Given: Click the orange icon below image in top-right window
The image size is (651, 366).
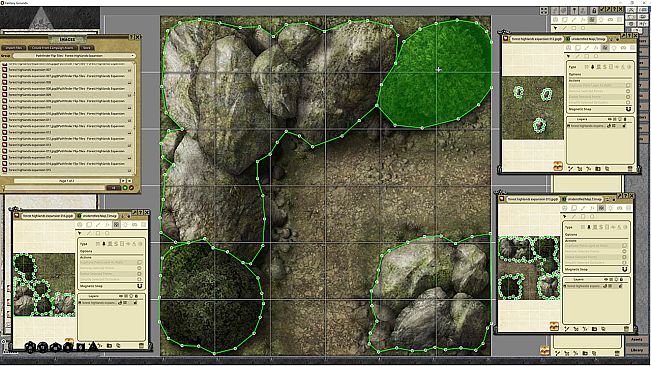Looking at the screenshot, I should click(x=557, y=166).
